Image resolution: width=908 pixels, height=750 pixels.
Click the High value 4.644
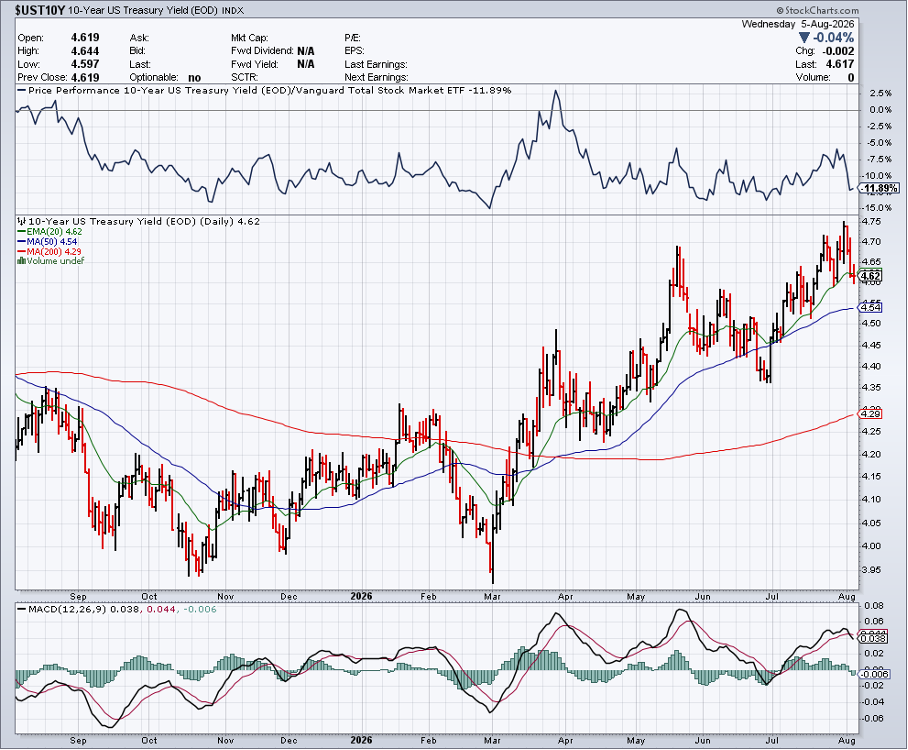tap(85, 51)
